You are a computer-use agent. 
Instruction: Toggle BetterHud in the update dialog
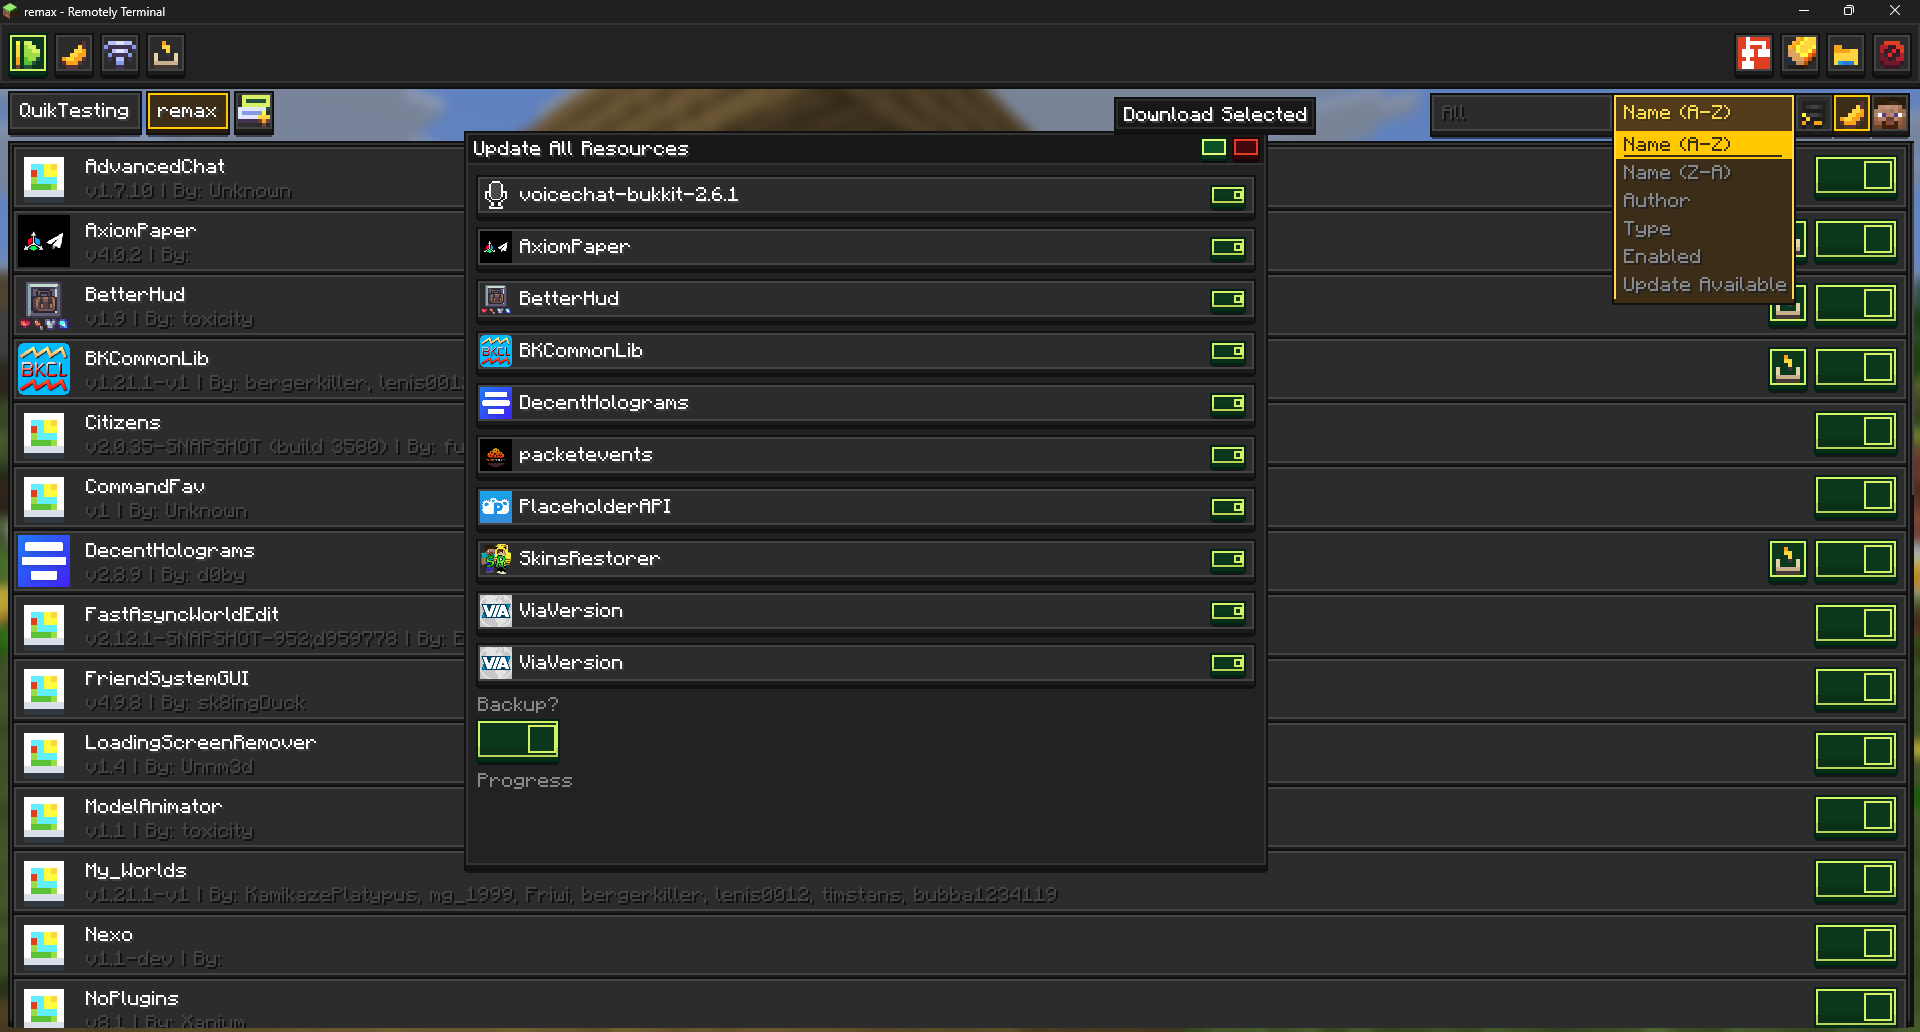(x=1228, y=299)
